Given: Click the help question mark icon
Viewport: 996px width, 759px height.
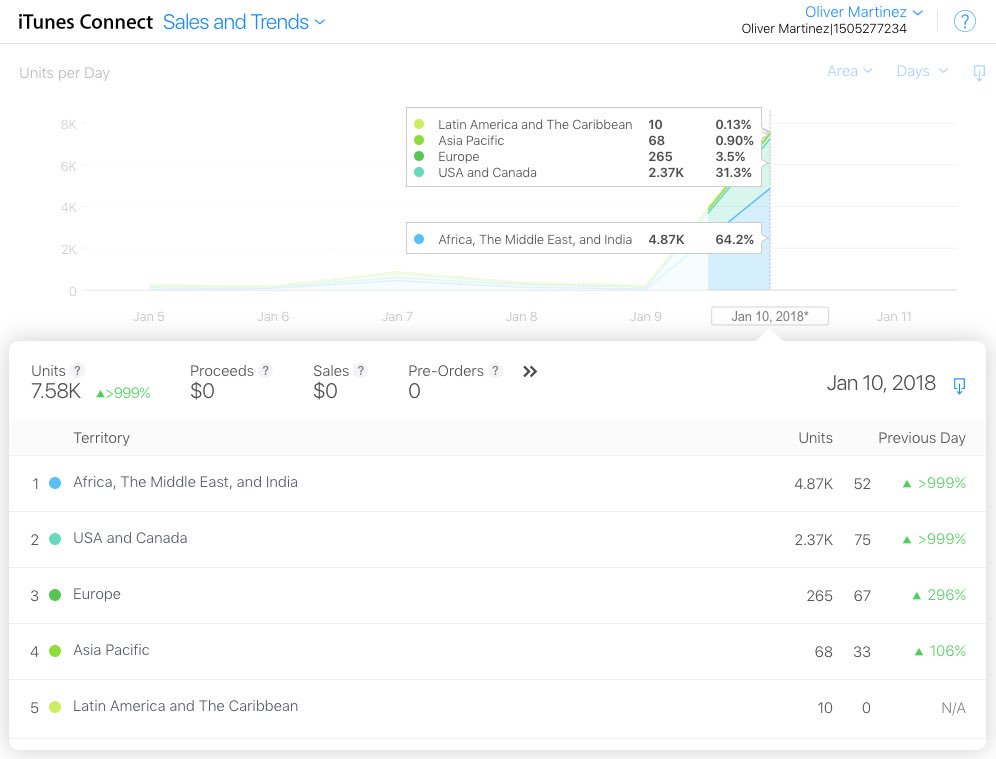Looking at the screenshot, I should (964, 22).
